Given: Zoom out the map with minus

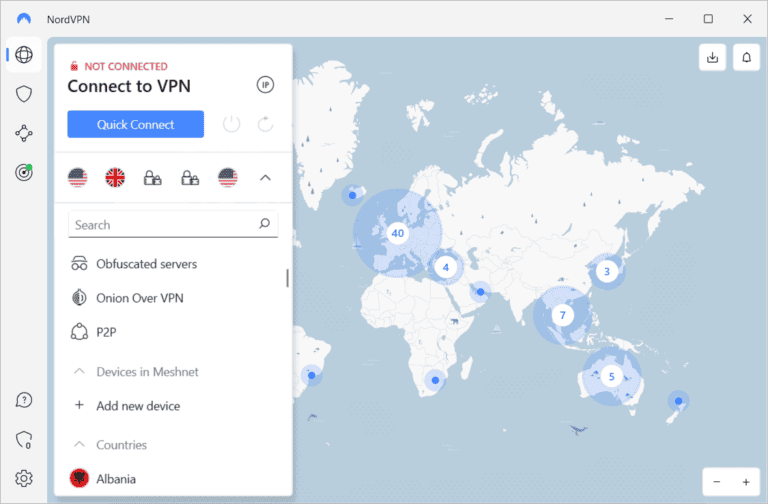Looking at the screenshot, I should [x=717, y=482].
